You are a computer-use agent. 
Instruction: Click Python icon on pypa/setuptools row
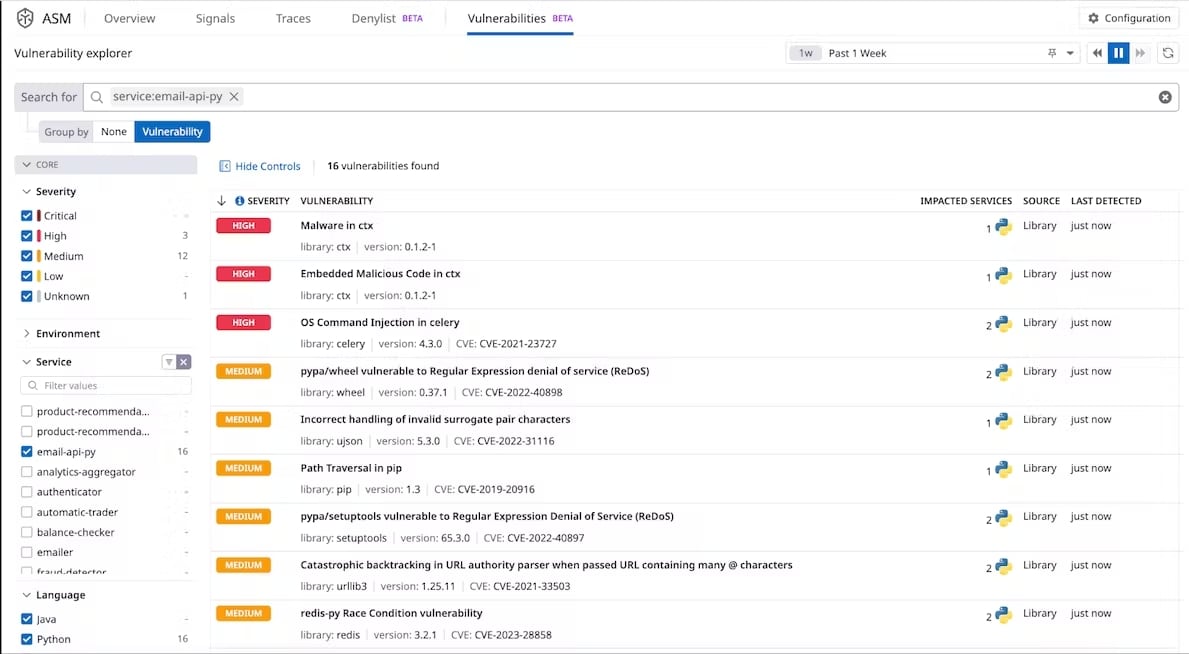(1003, 518)
